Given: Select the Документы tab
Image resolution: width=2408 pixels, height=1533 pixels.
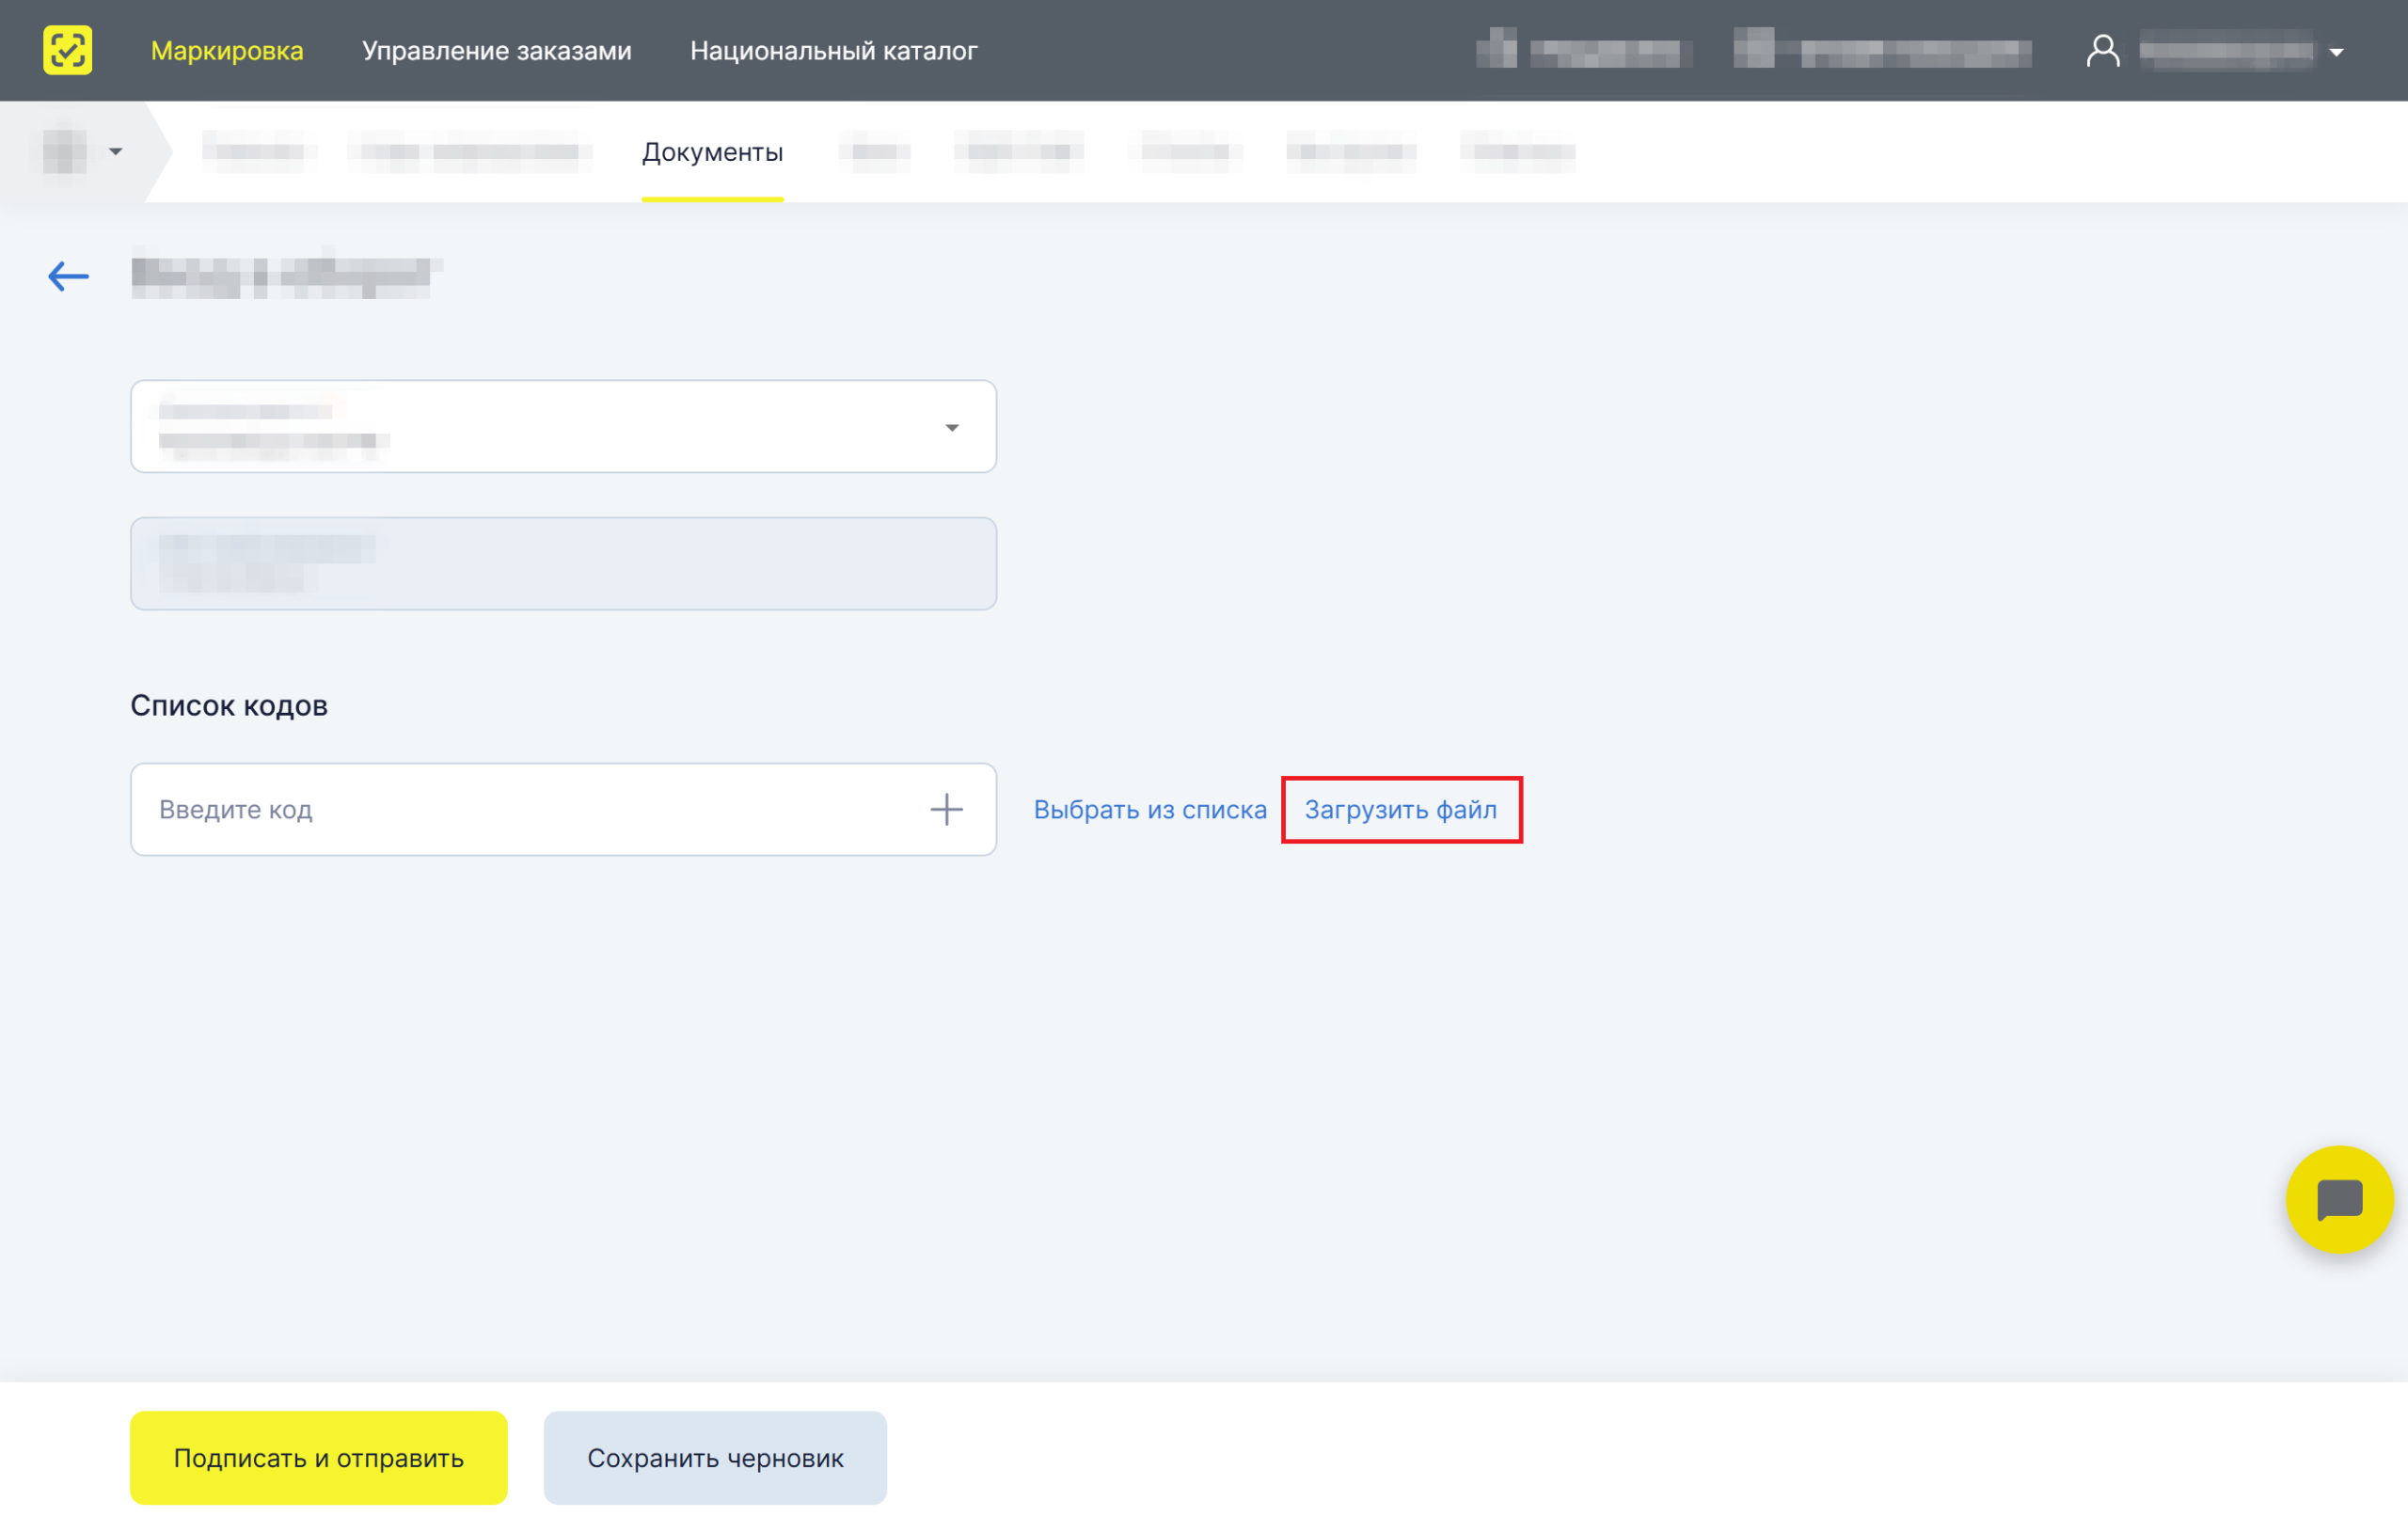Looking at the screenshot, I should coord(712,152).
